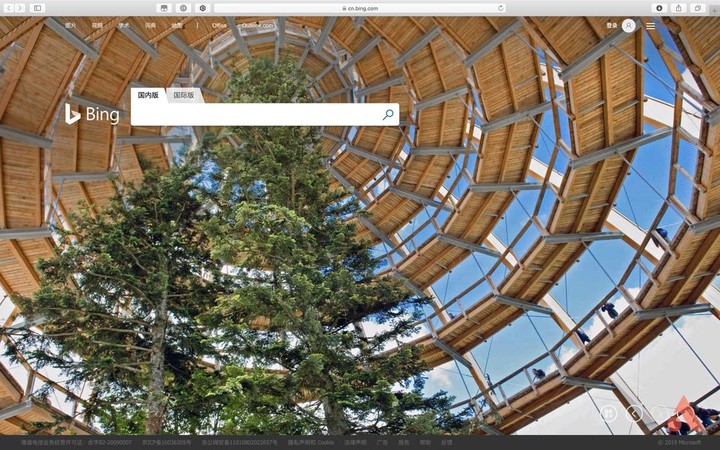The width and height of the screenshot is (720, 450).
Task: Go back with Safari's back arrow
Action: (9, 7)
